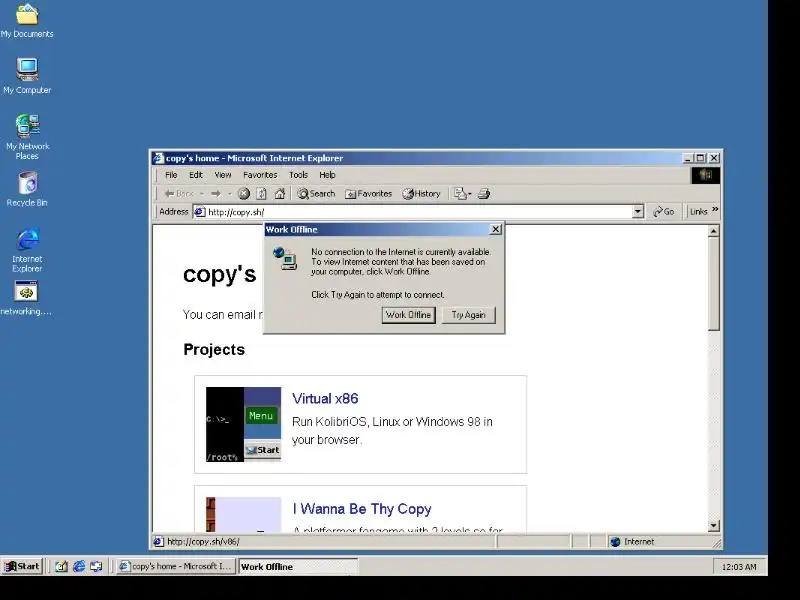Click the Back toolbar button
Viewport: 800px width, 600px height.
[179, 194]
